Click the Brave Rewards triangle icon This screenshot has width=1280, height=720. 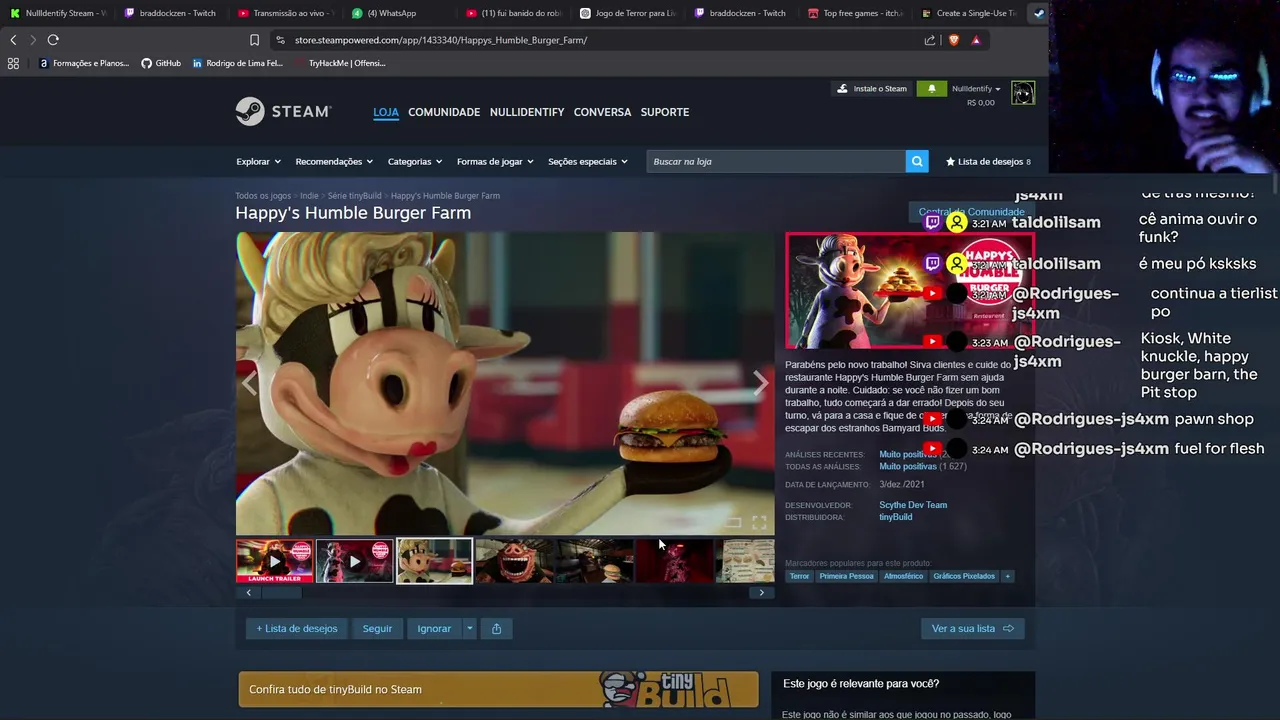click(976, 40)
